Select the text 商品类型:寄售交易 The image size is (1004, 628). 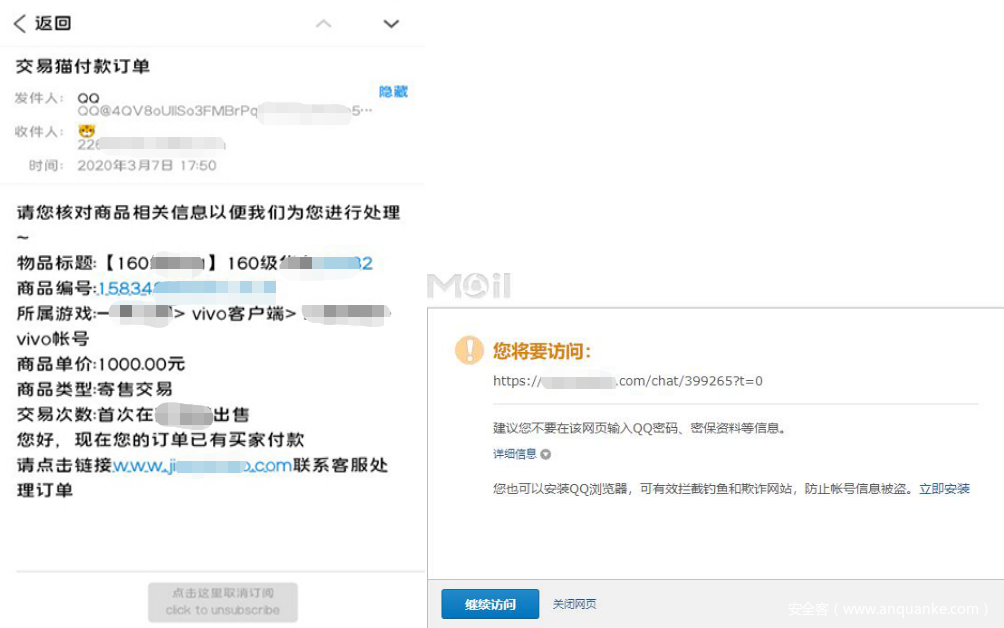pos(95,389)
